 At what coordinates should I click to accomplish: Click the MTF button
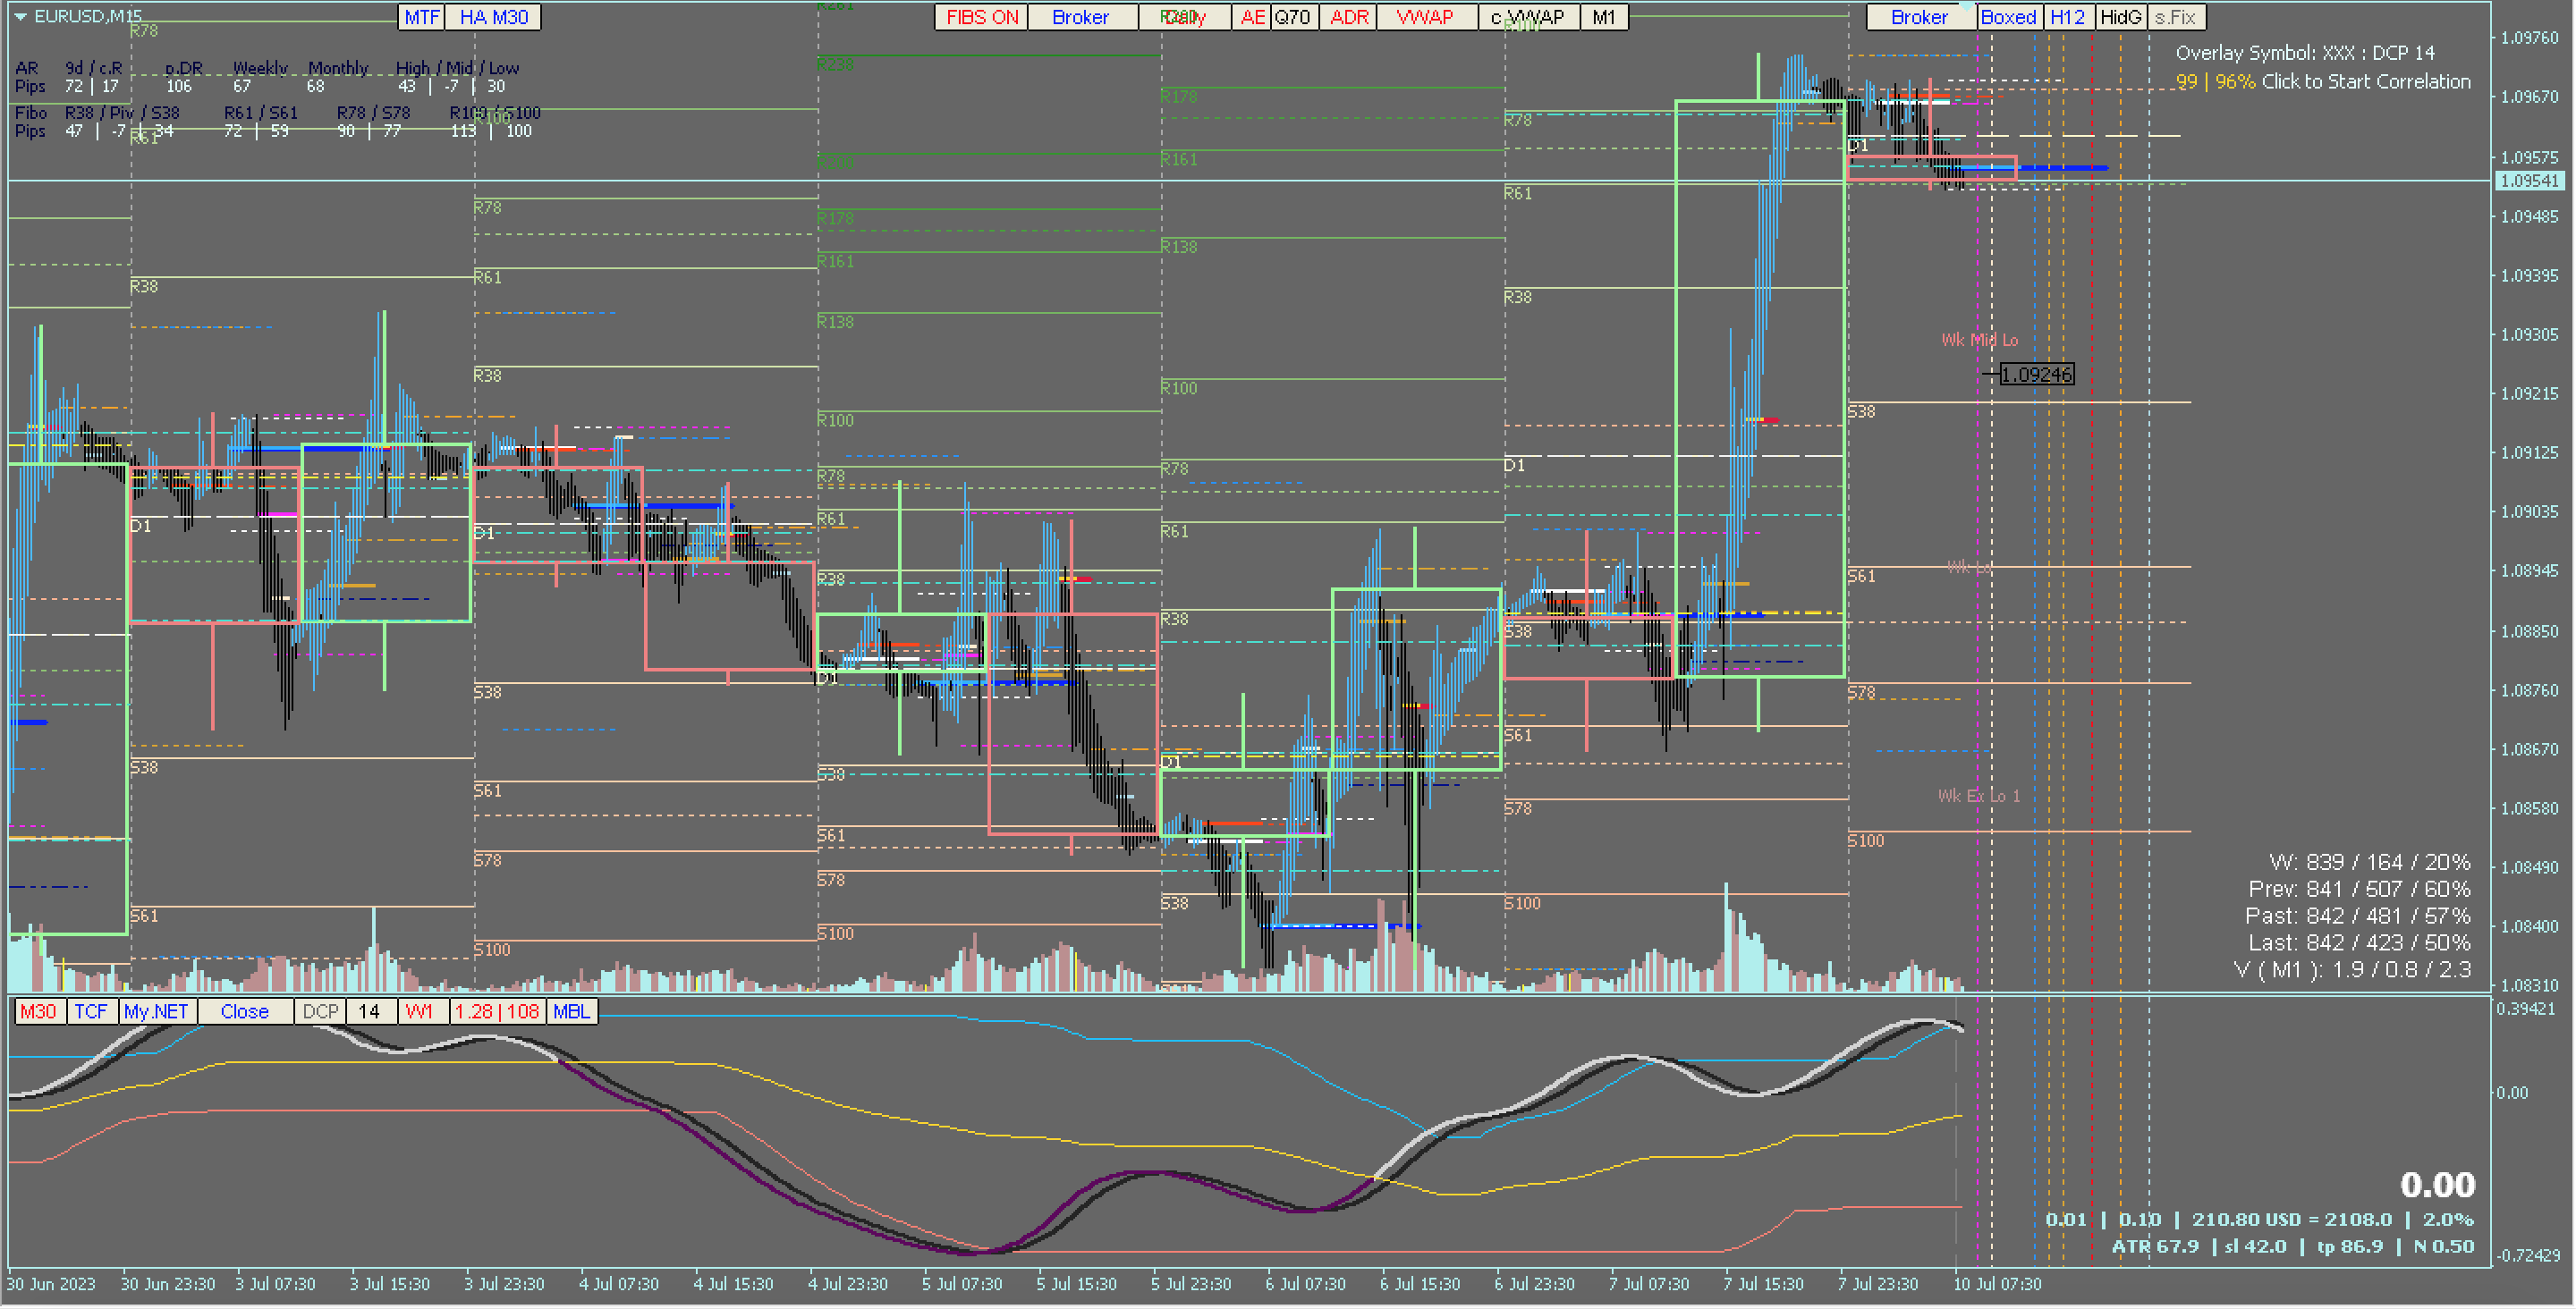[x=421, y=17]
